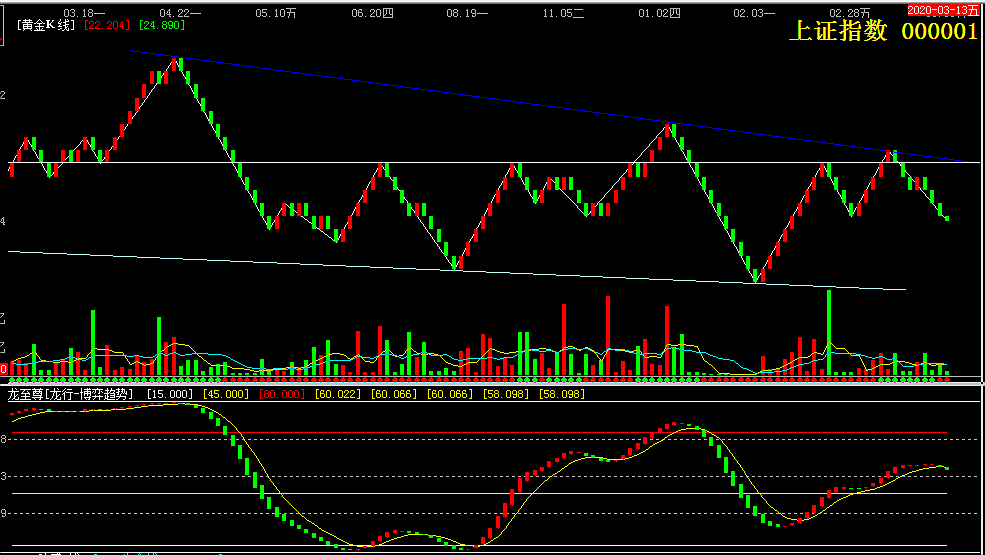Select the white horizontal price line
This screenshot has height=555, width=985.
(x=494, y=163)
